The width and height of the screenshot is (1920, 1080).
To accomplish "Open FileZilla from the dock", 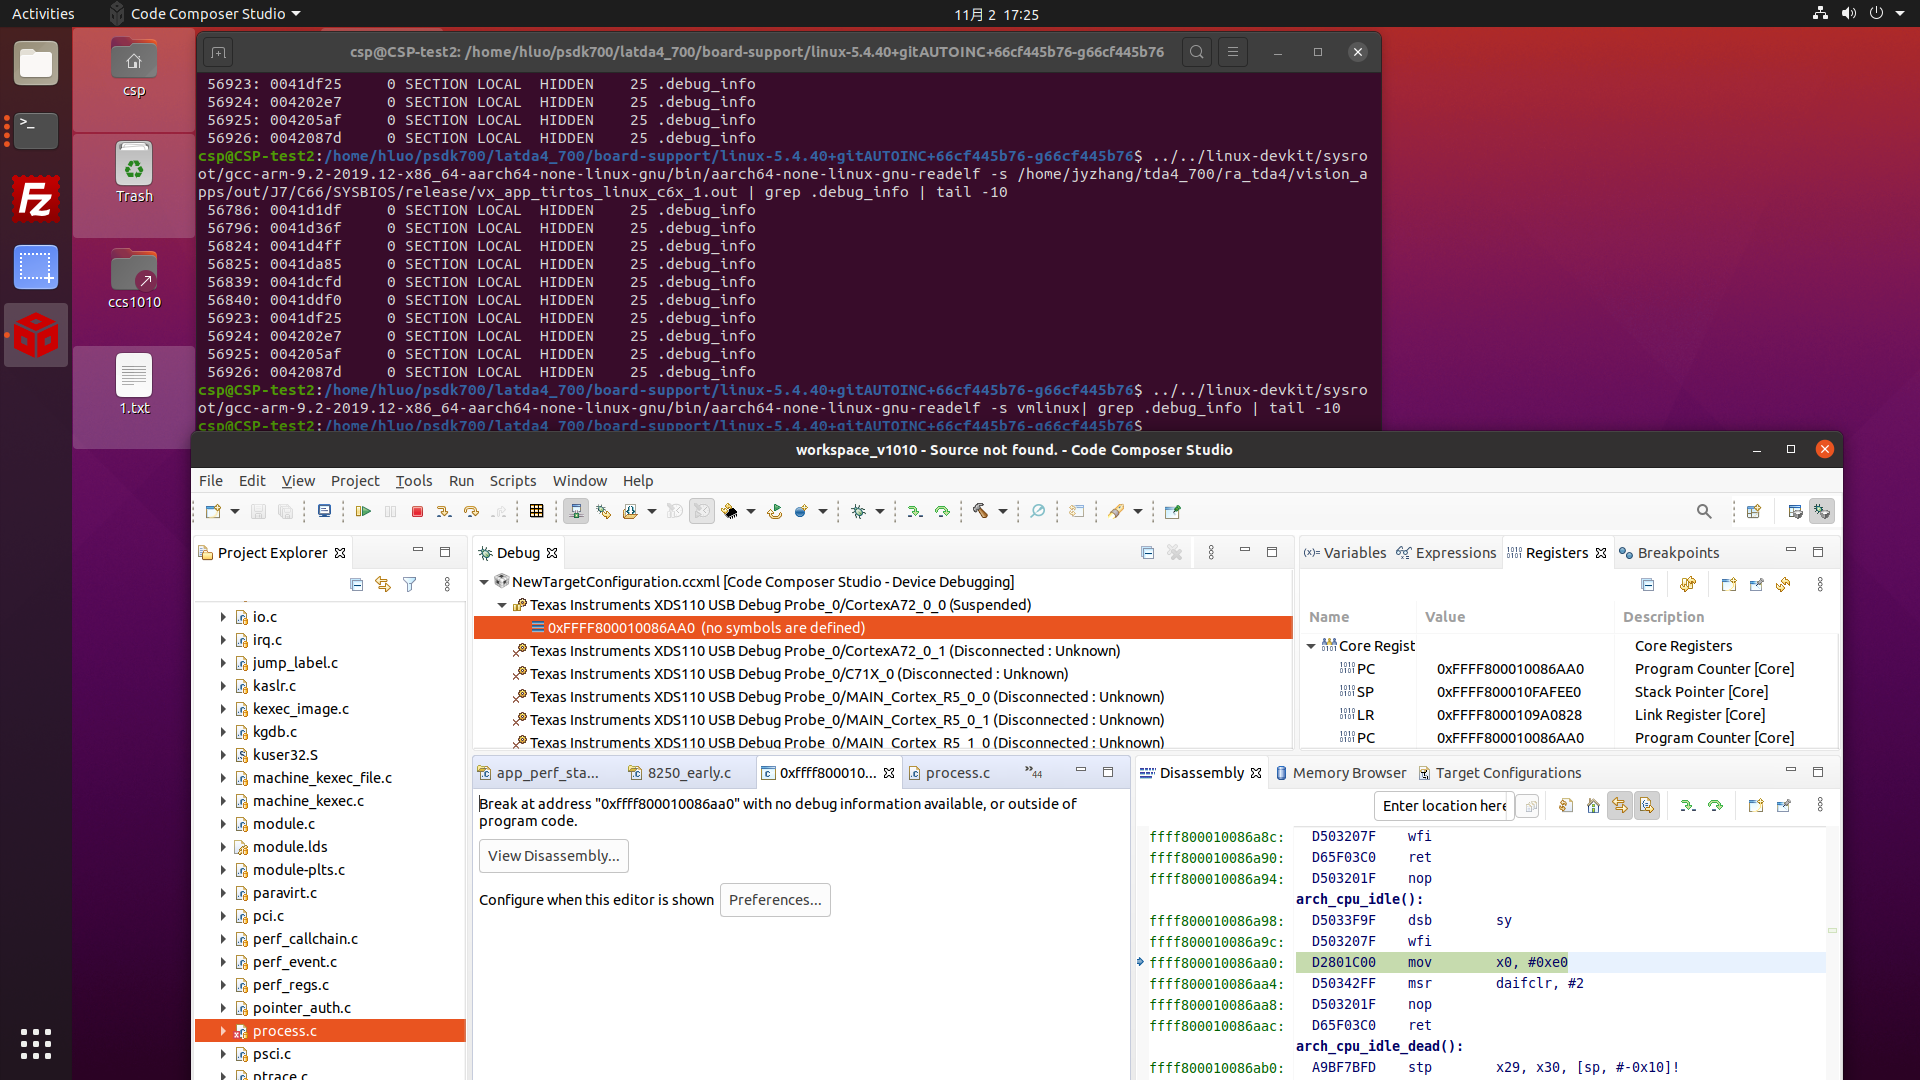I will [x=36, y=199].
